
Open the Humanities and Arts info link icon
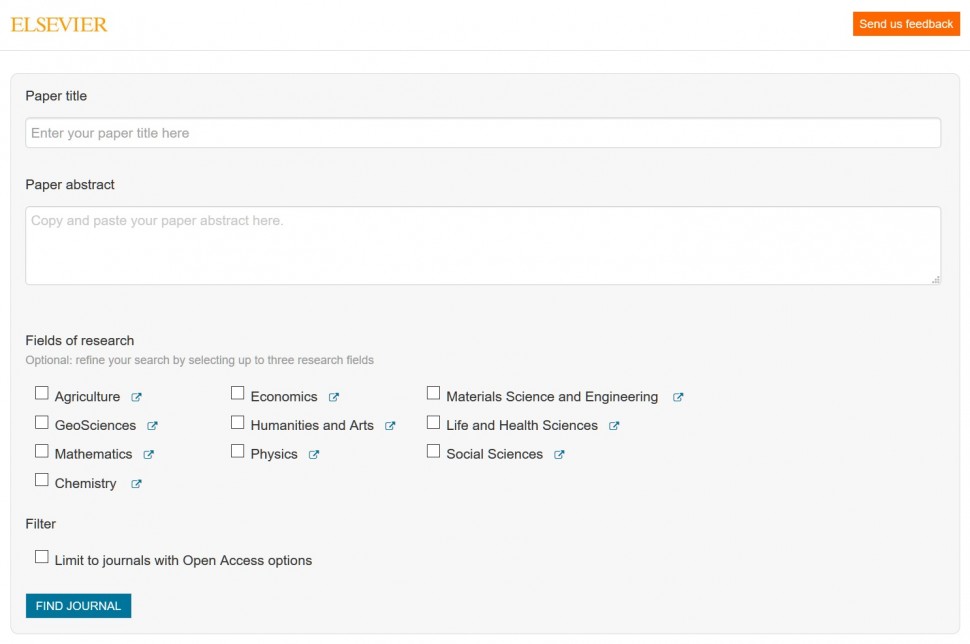point(390,425)
